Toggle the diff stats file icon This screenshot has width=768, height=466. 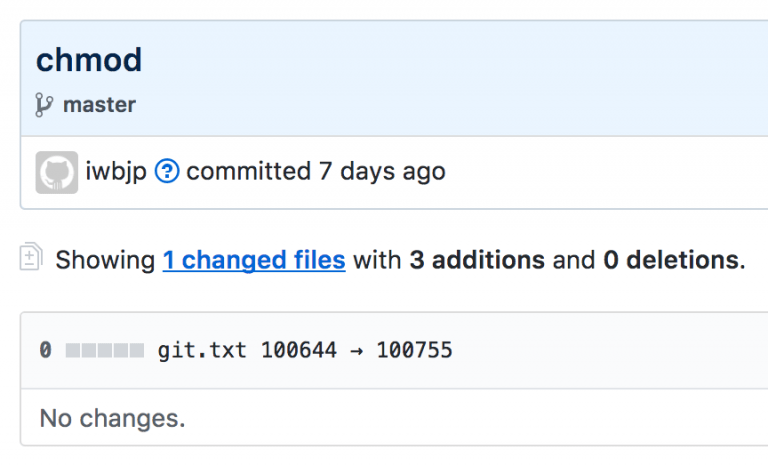(x=31, y=258)
